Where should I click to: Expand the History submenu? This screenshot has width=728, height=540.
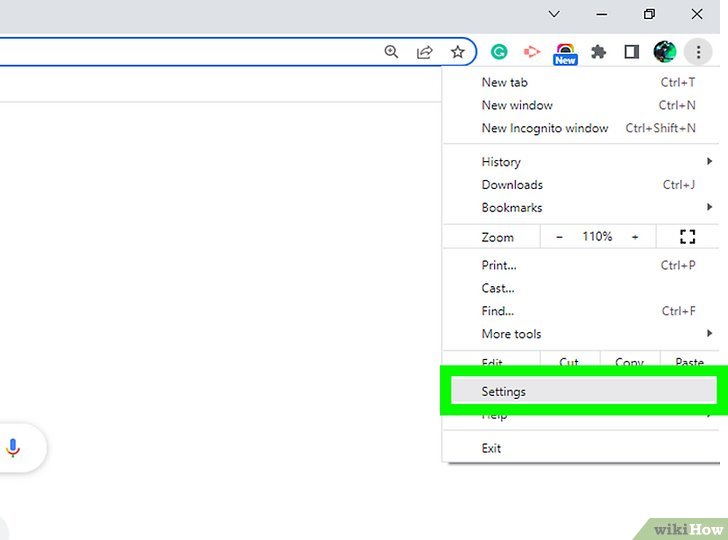pos(581,162)
